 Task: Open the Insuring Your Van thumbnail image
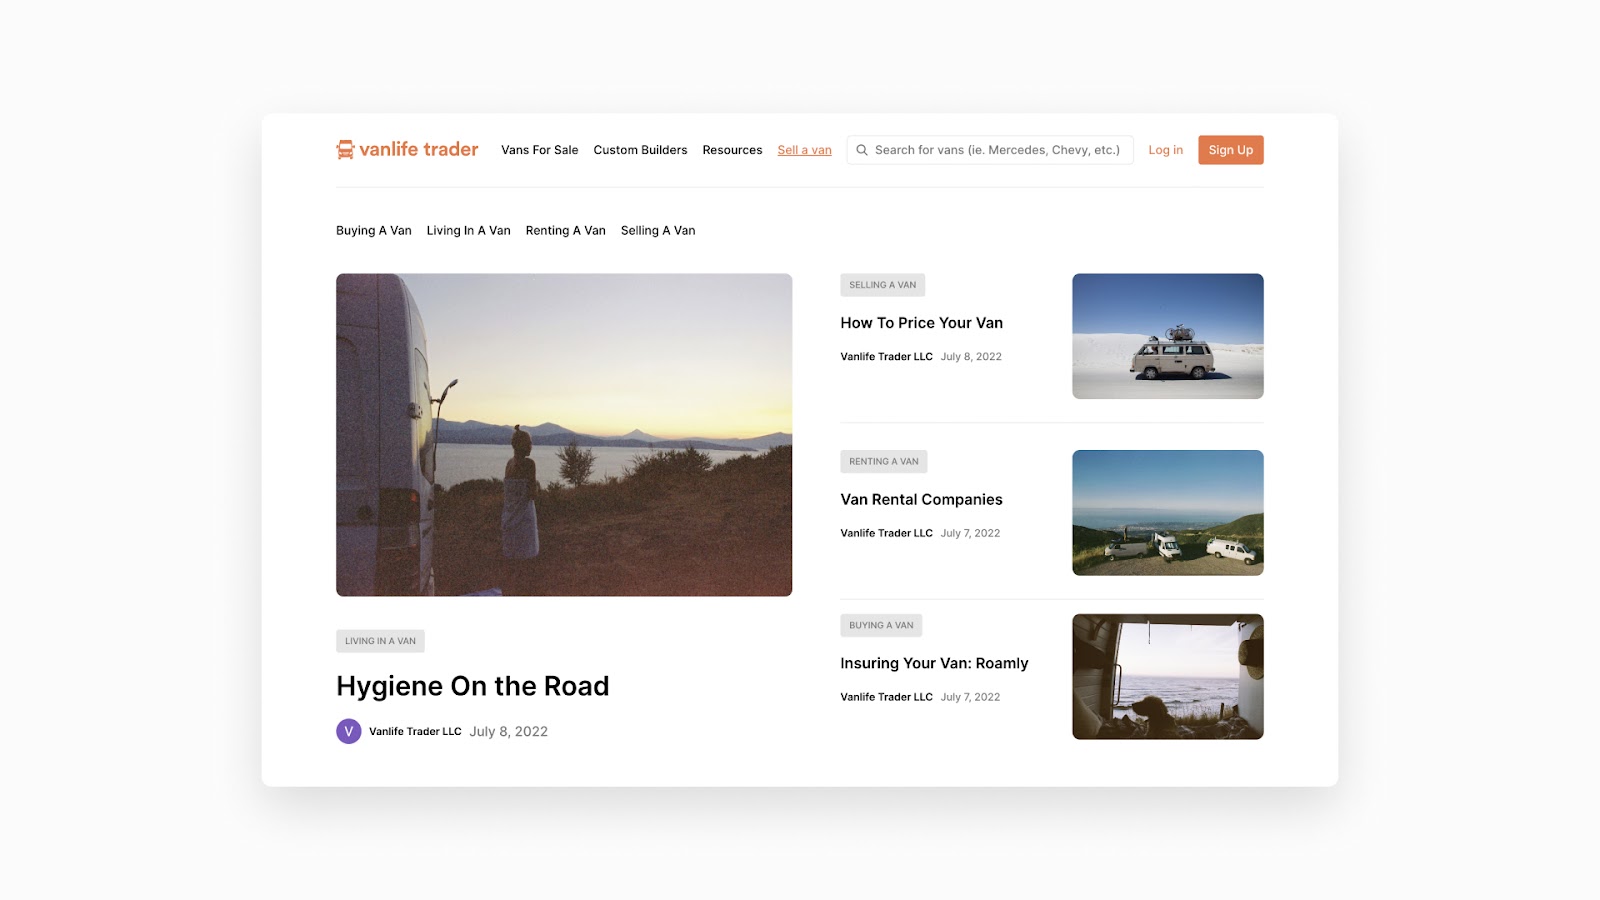tap(1168, 677)
